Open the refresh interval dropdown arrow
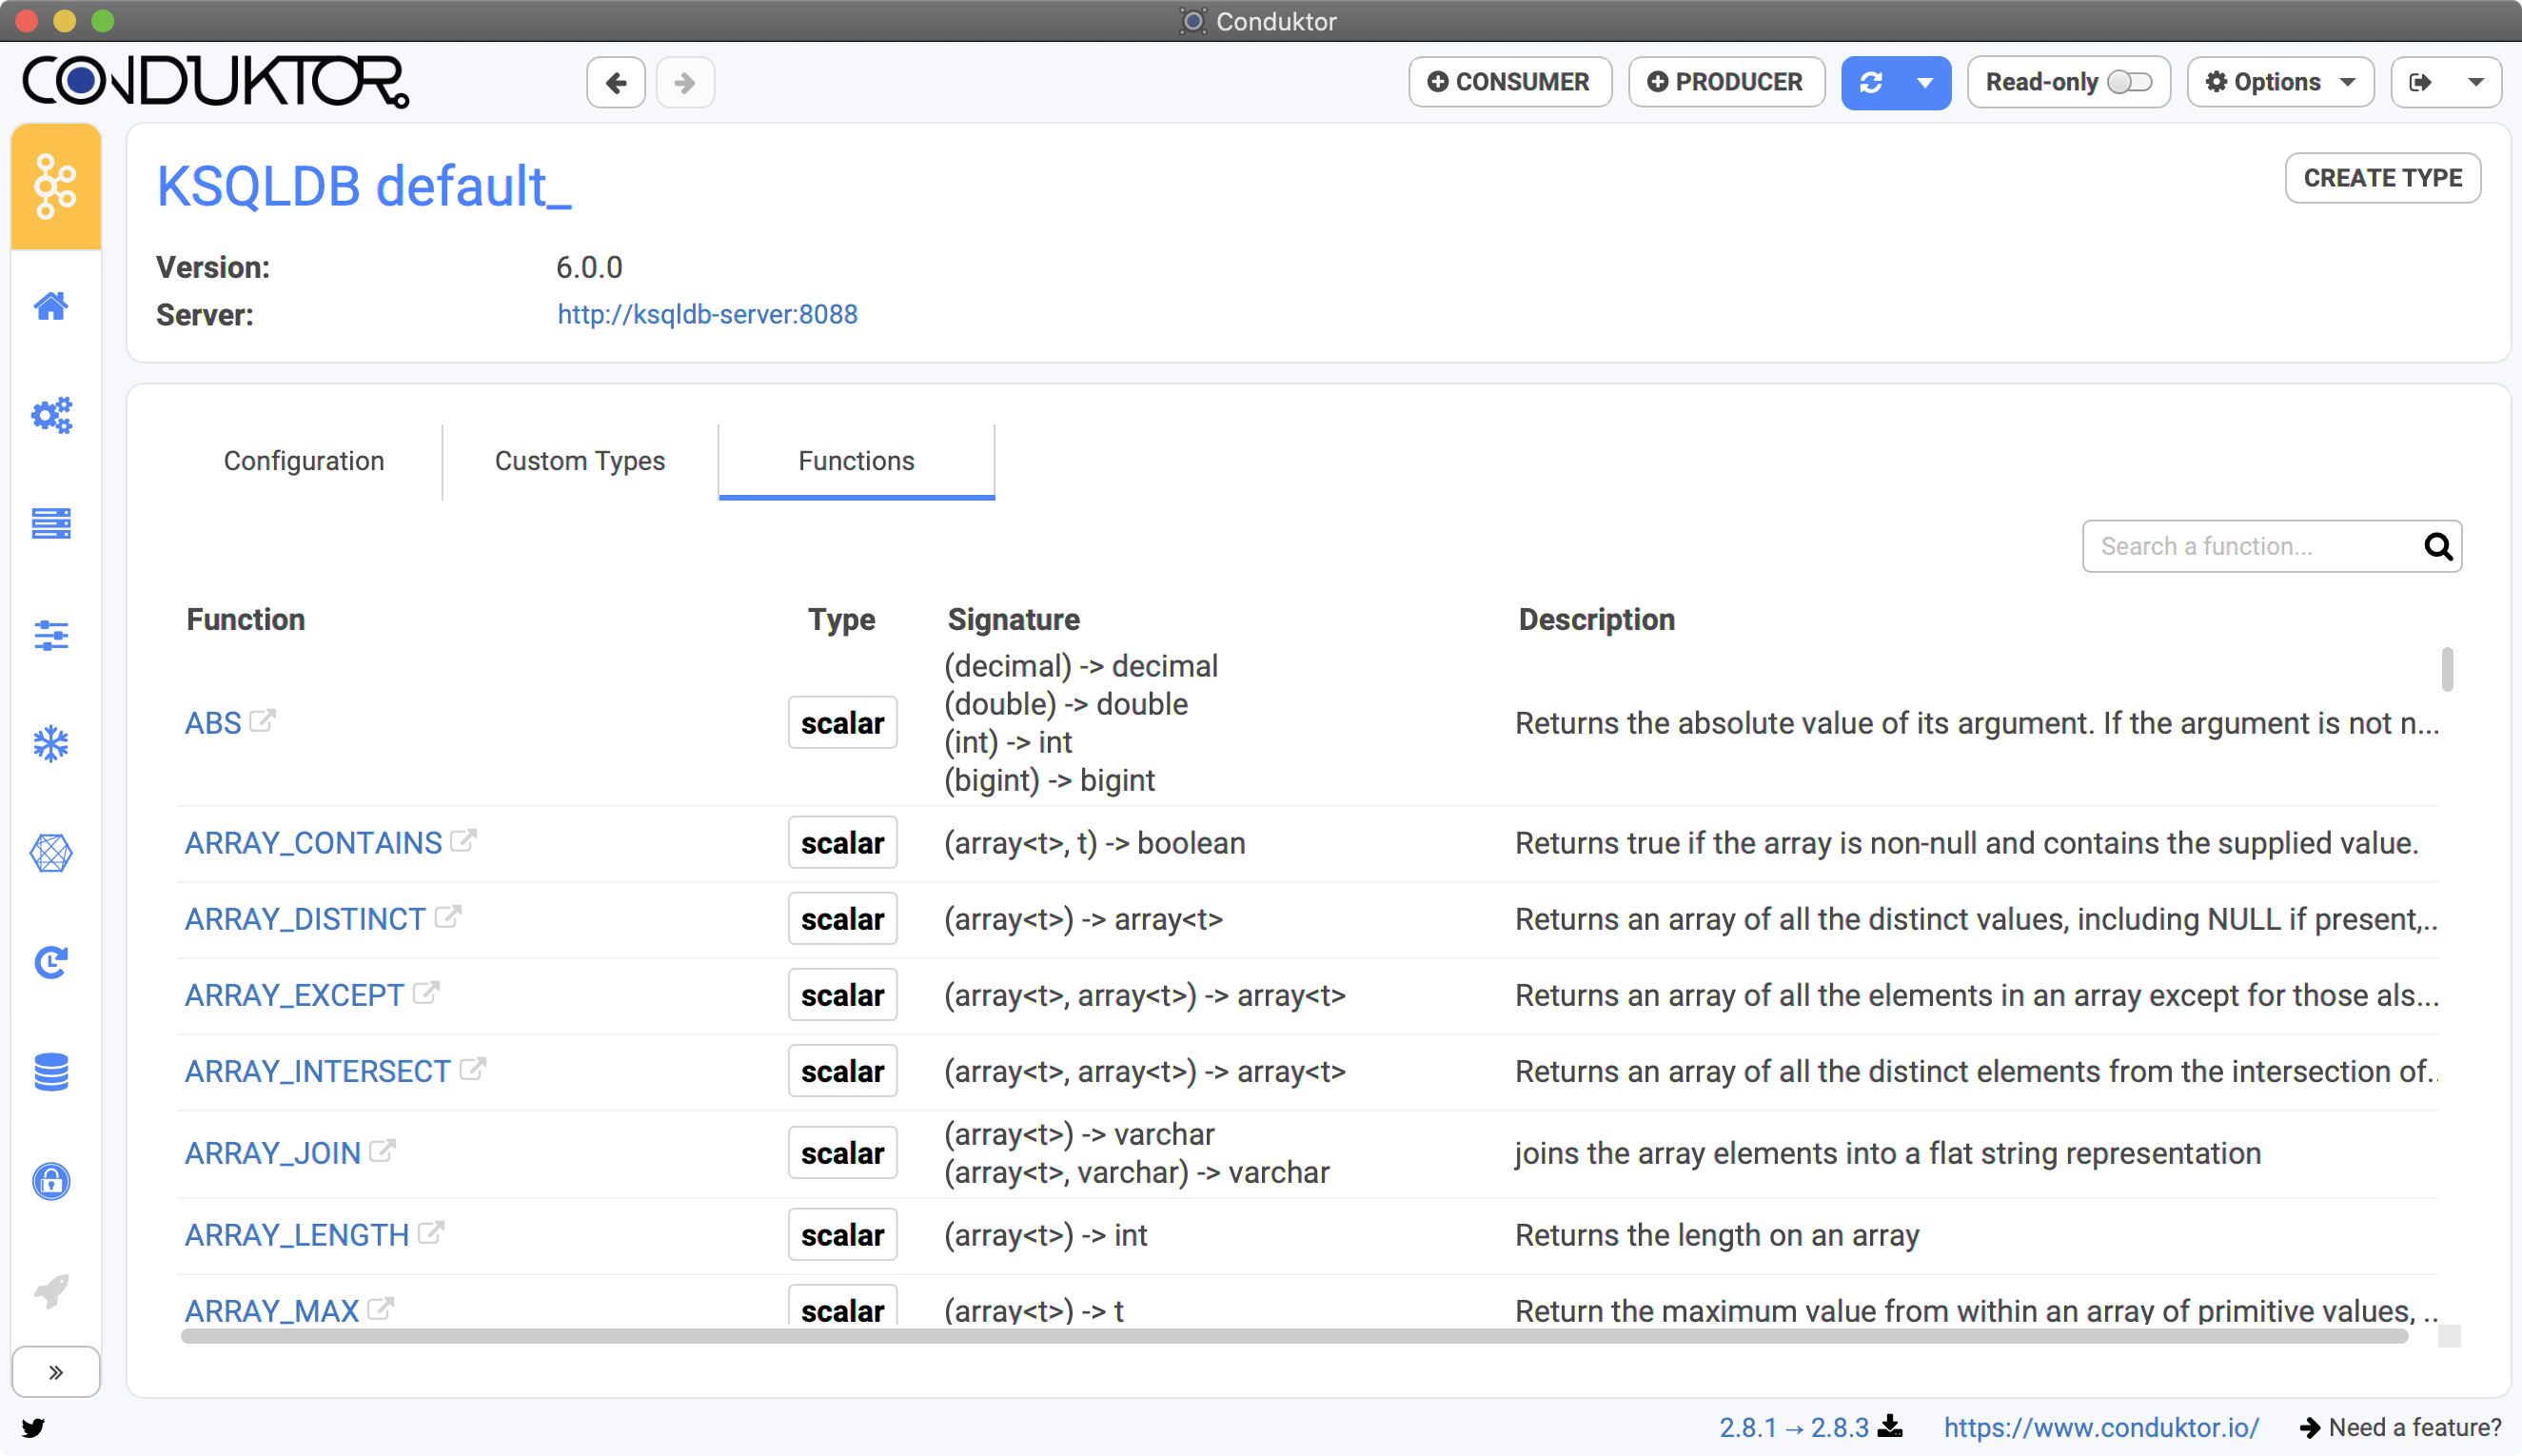Screen dimensions: 2522x1456 point(1925,82)
